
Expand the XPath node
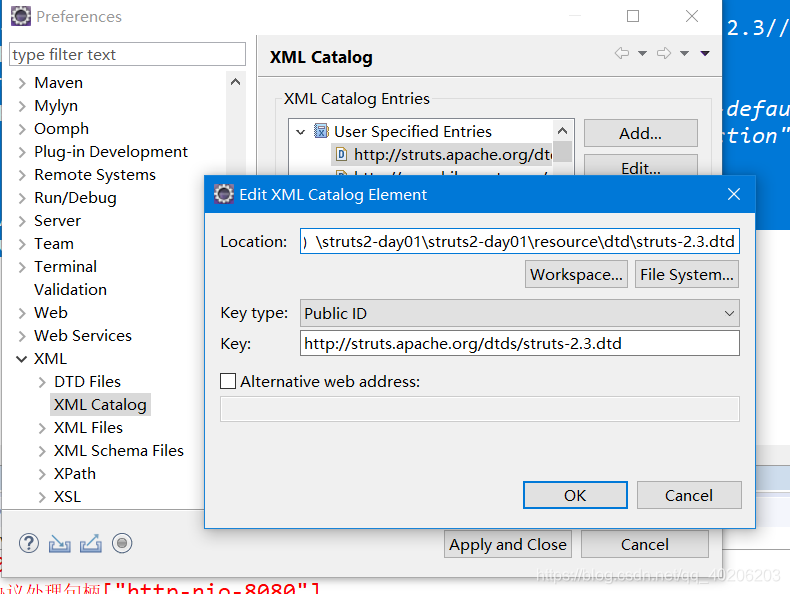pyautogui.click(x=42, y=474)
